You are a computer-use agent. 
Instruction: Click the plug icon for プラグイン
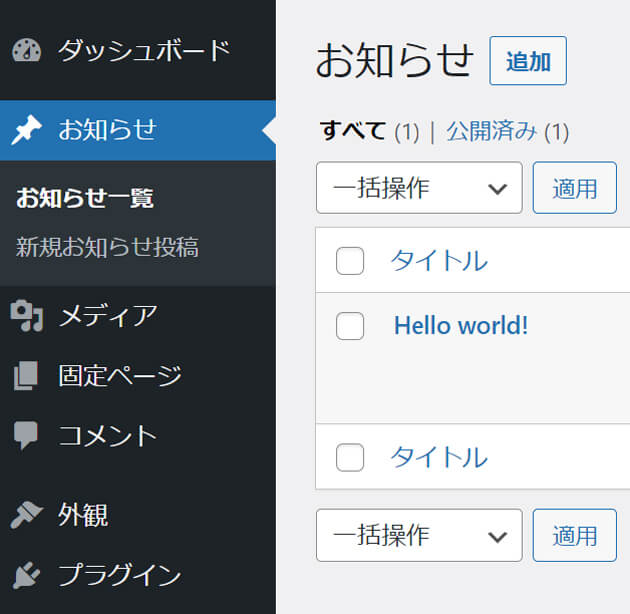pos(27,575)
